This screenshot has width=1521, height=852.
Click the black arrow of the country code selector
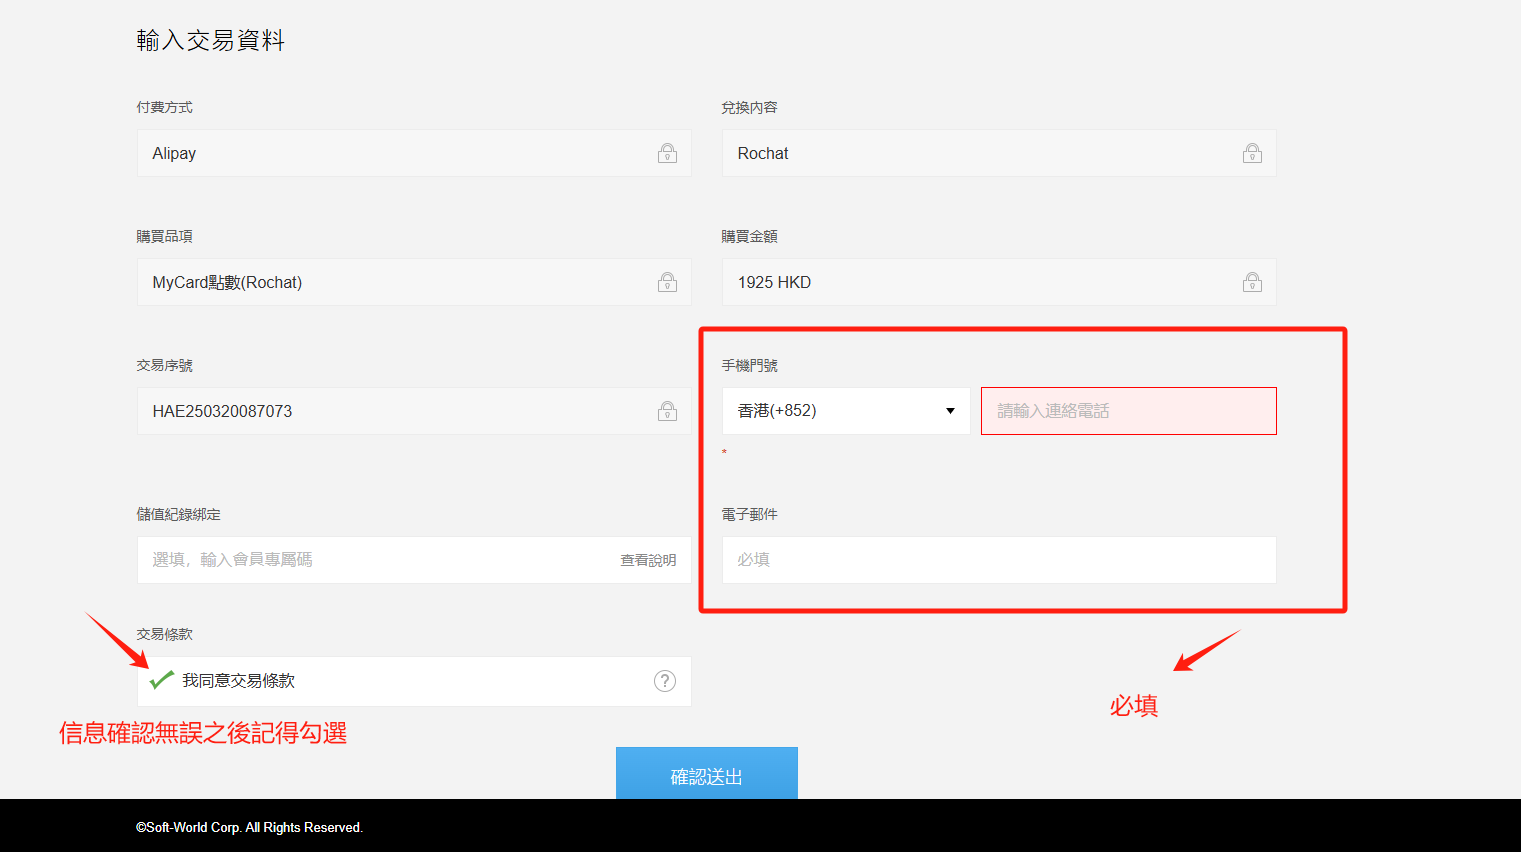pos(950,411)
